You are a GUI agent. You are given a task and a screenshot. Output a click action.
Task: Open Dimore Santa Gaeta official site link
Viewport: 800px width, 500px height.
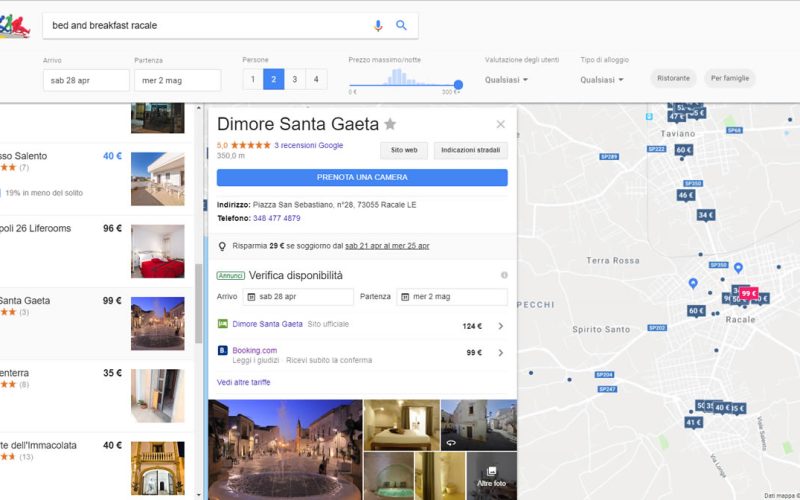point(267,324)
